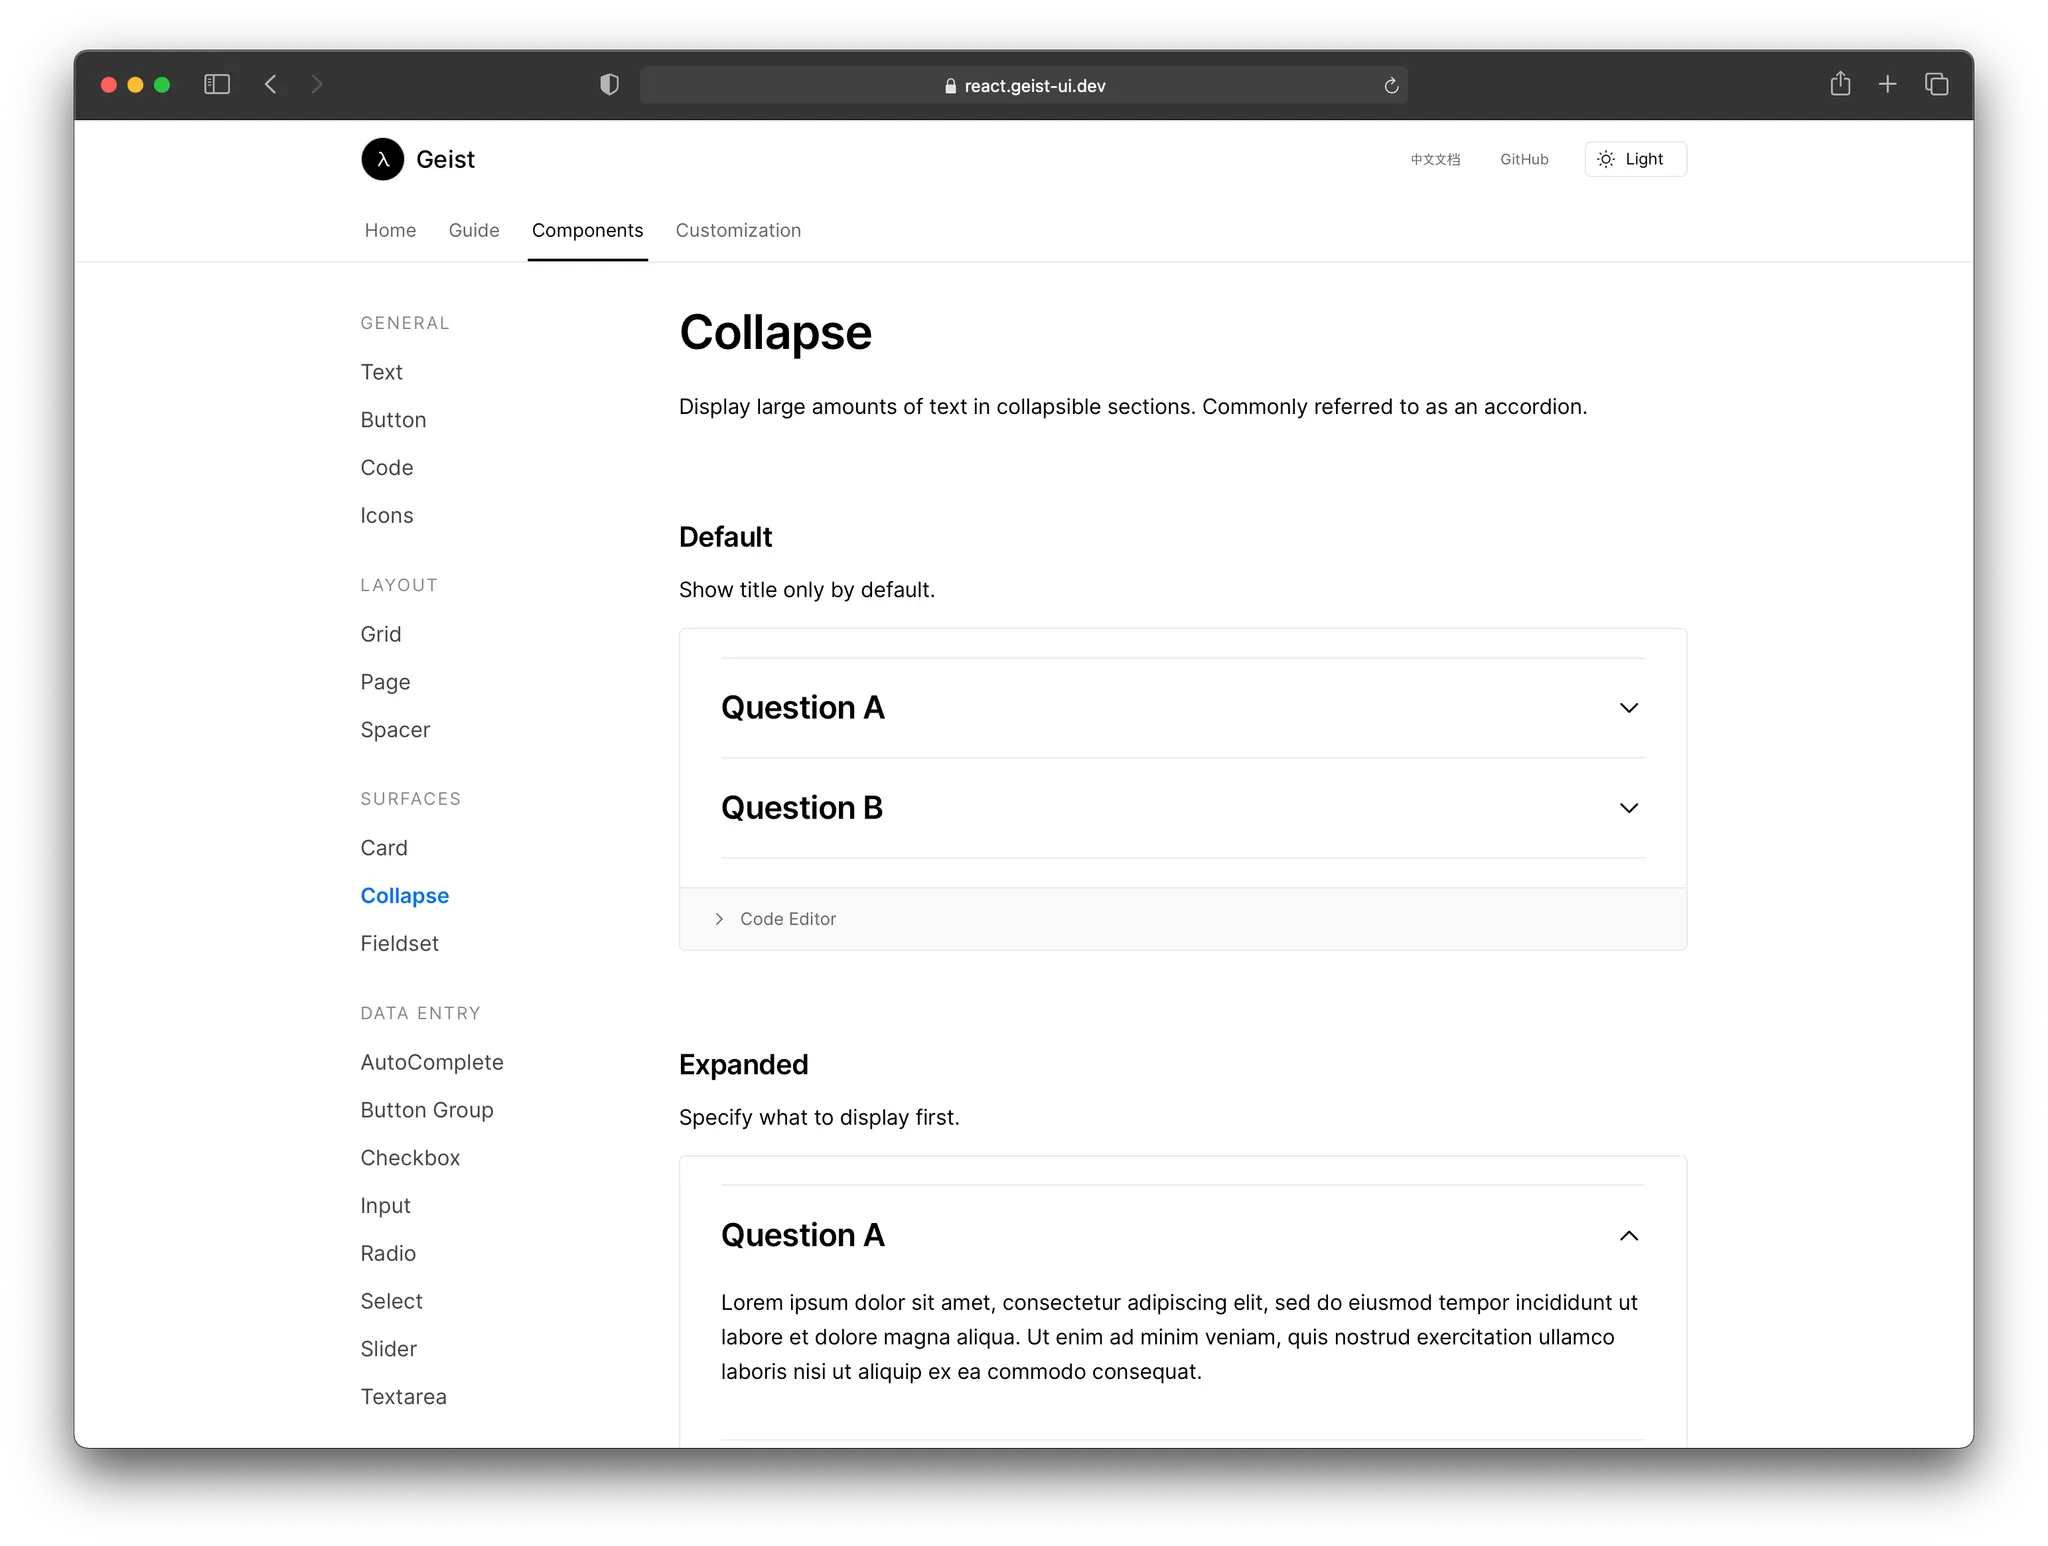Click the privacy shield icon
Viewport: 2048px width, 1546px height.
click(609, 85)
